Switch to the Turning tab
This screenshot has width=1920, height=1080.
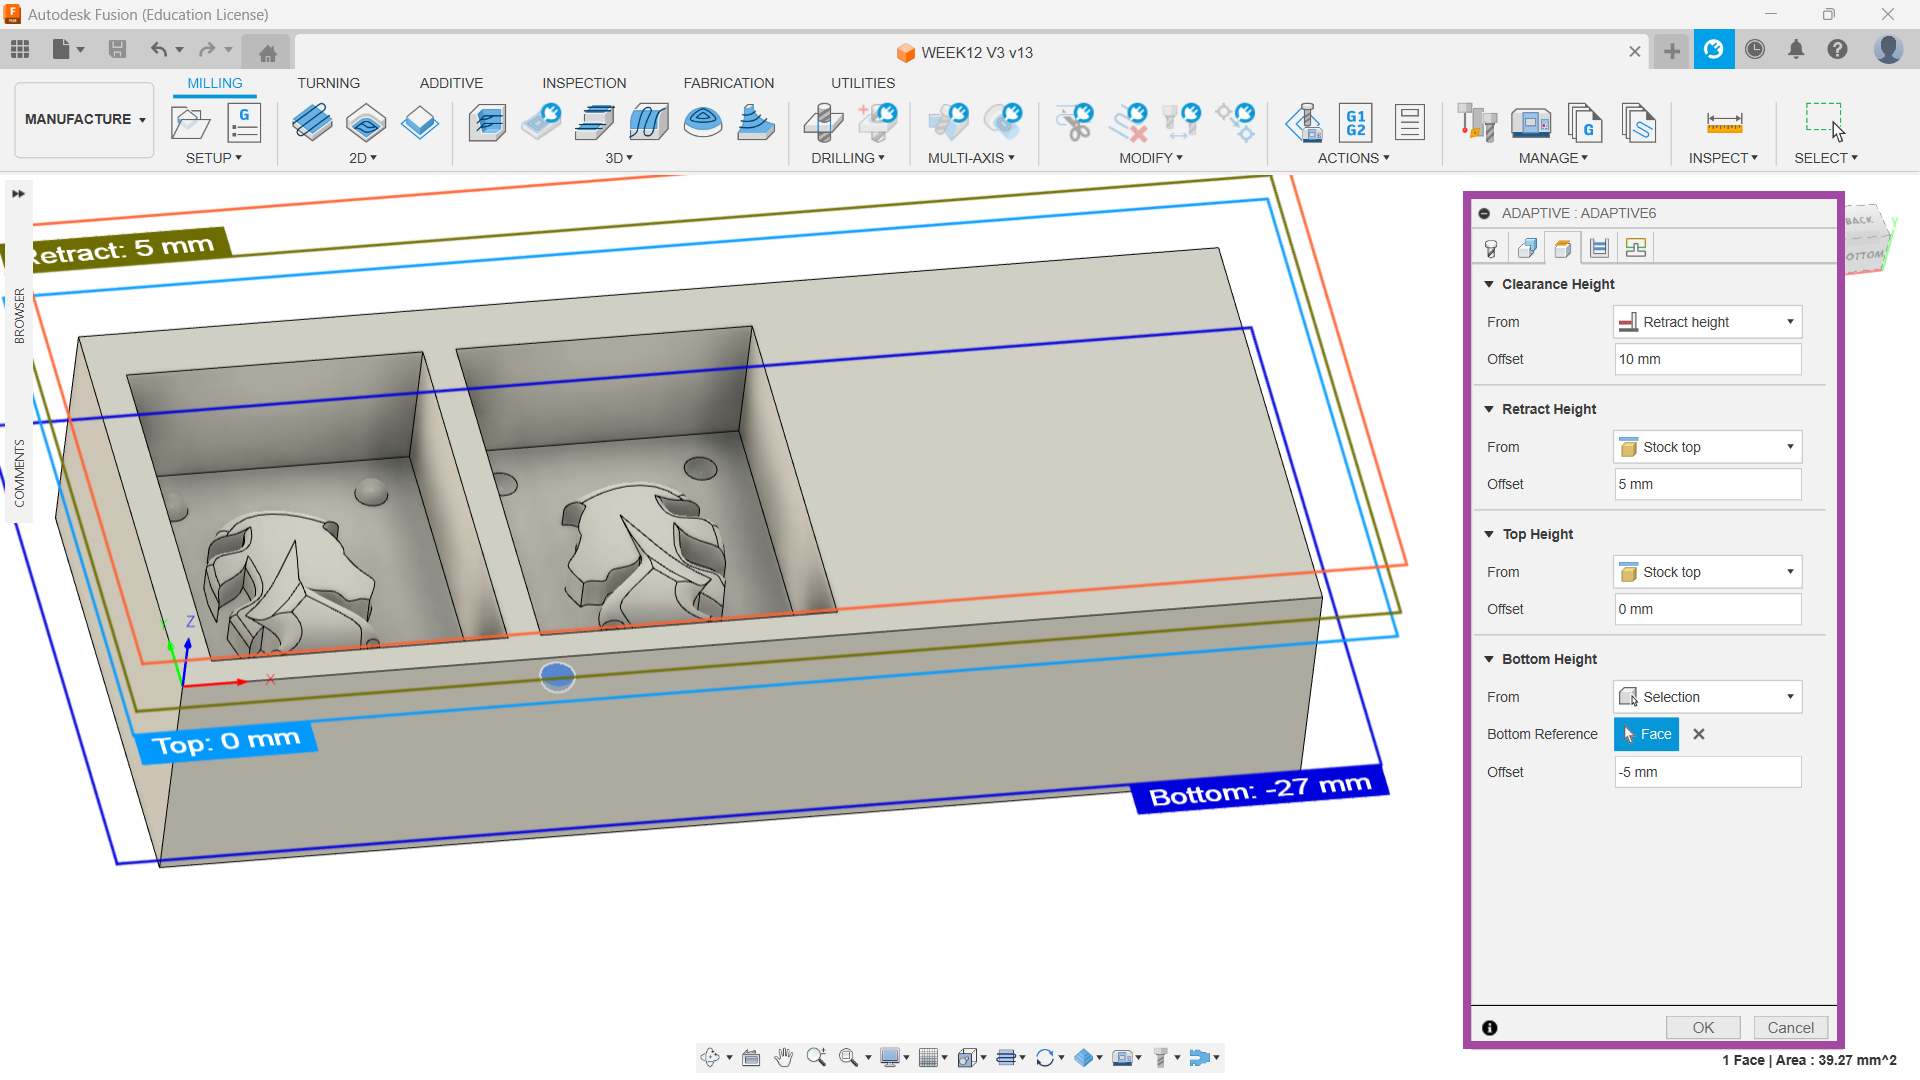[328, 83]
